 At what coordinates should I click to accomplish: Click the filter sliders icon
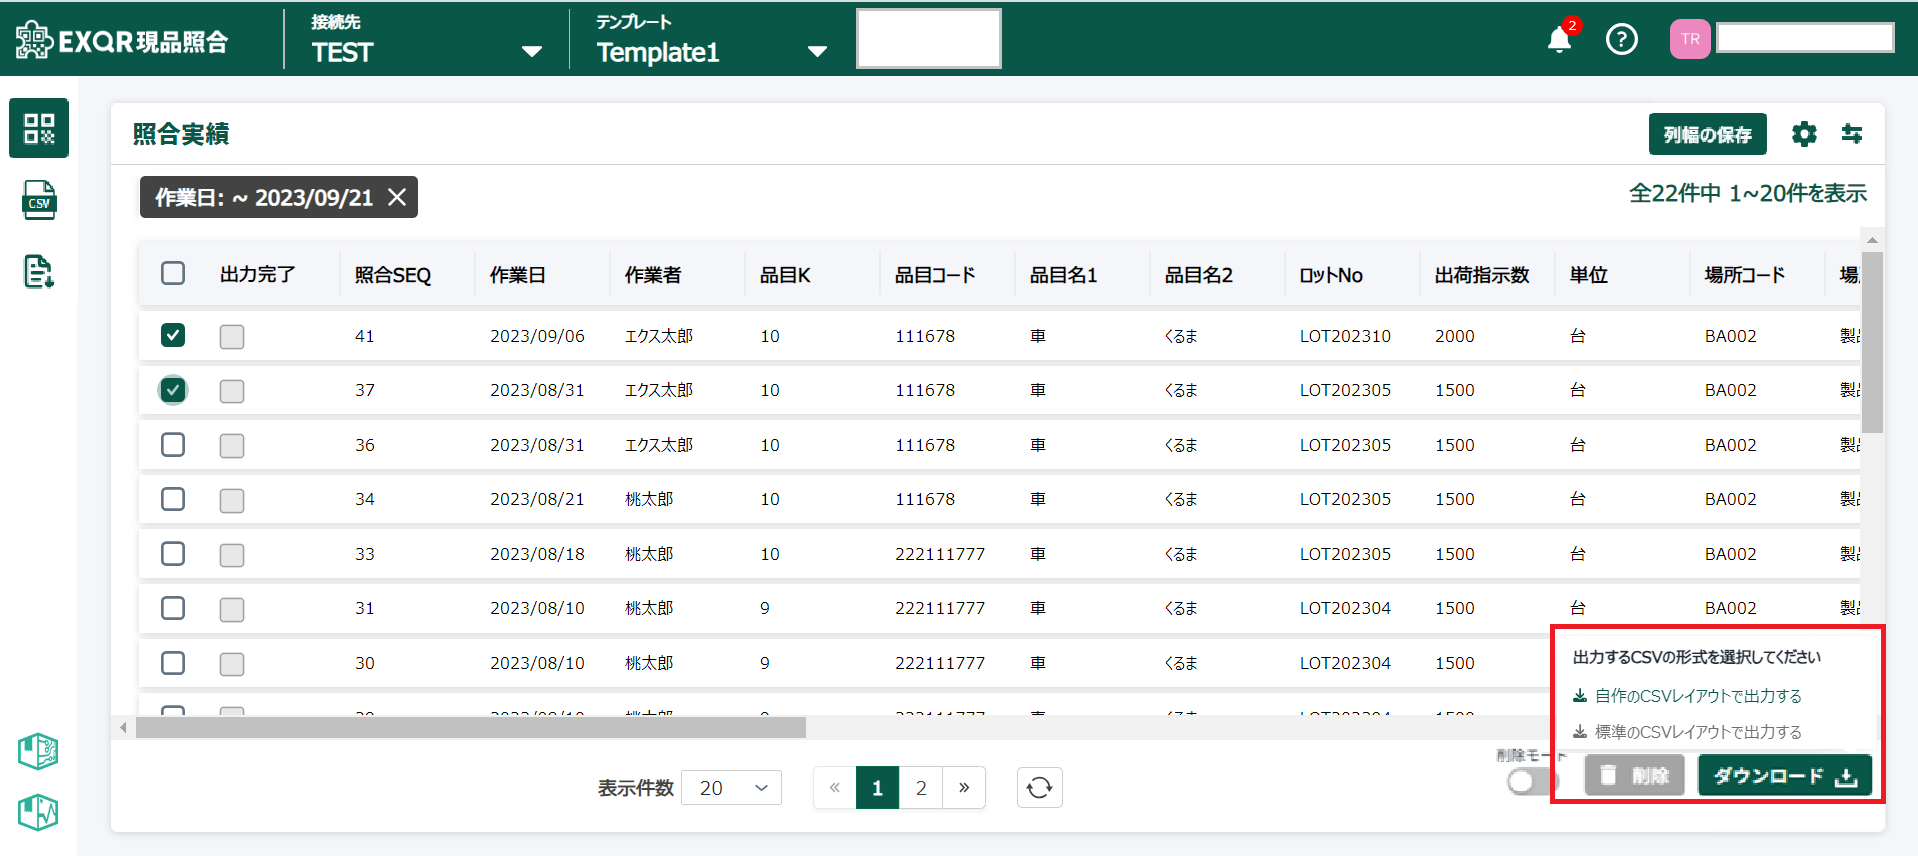[1852, 134]
